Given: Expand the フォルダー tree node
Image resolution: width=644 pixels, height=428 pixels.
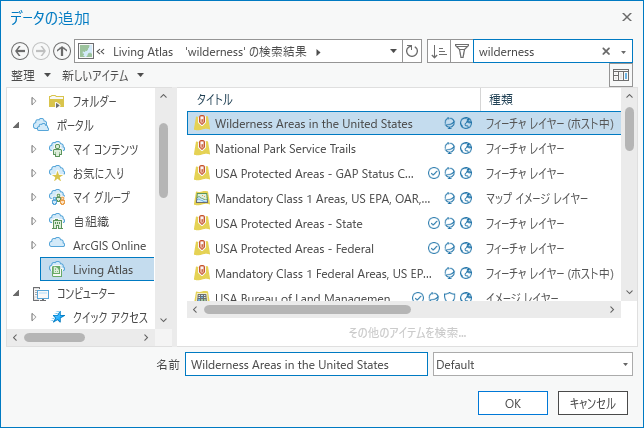Looking at the screenshot, I should (33, 101).
